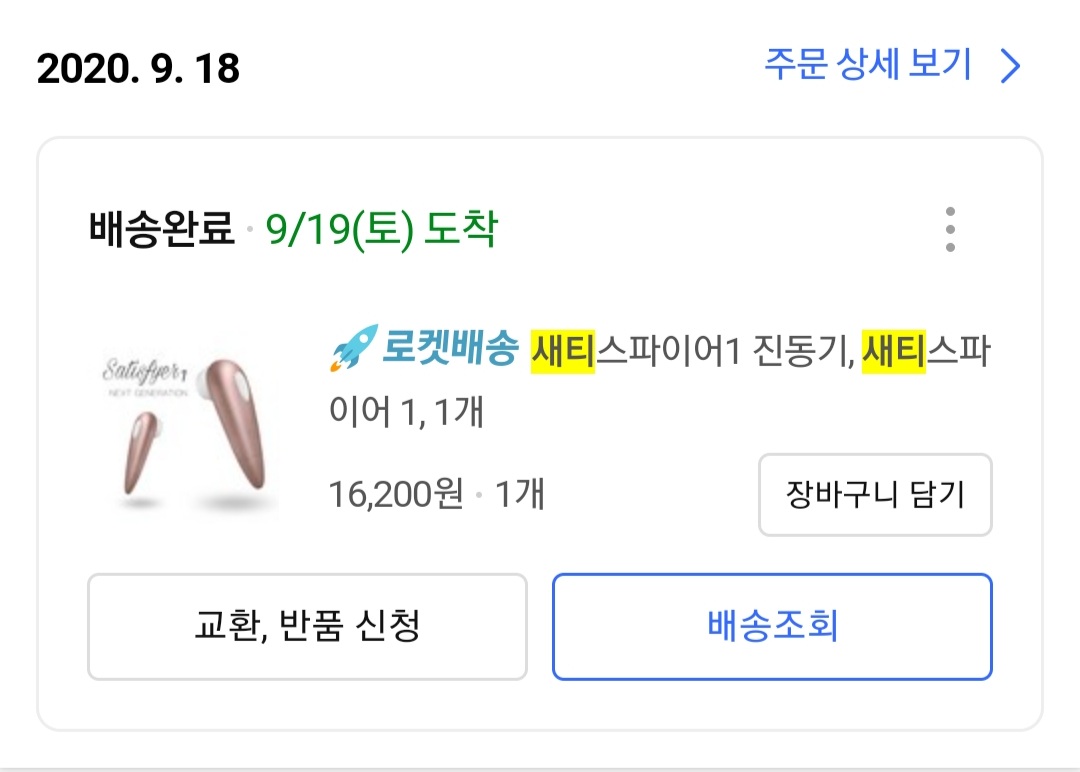Image resolution: width=1080 pixels, height=772 pixels.
Task: Click the order date 2020. 9. 18
Action: [x=138, y=68]
